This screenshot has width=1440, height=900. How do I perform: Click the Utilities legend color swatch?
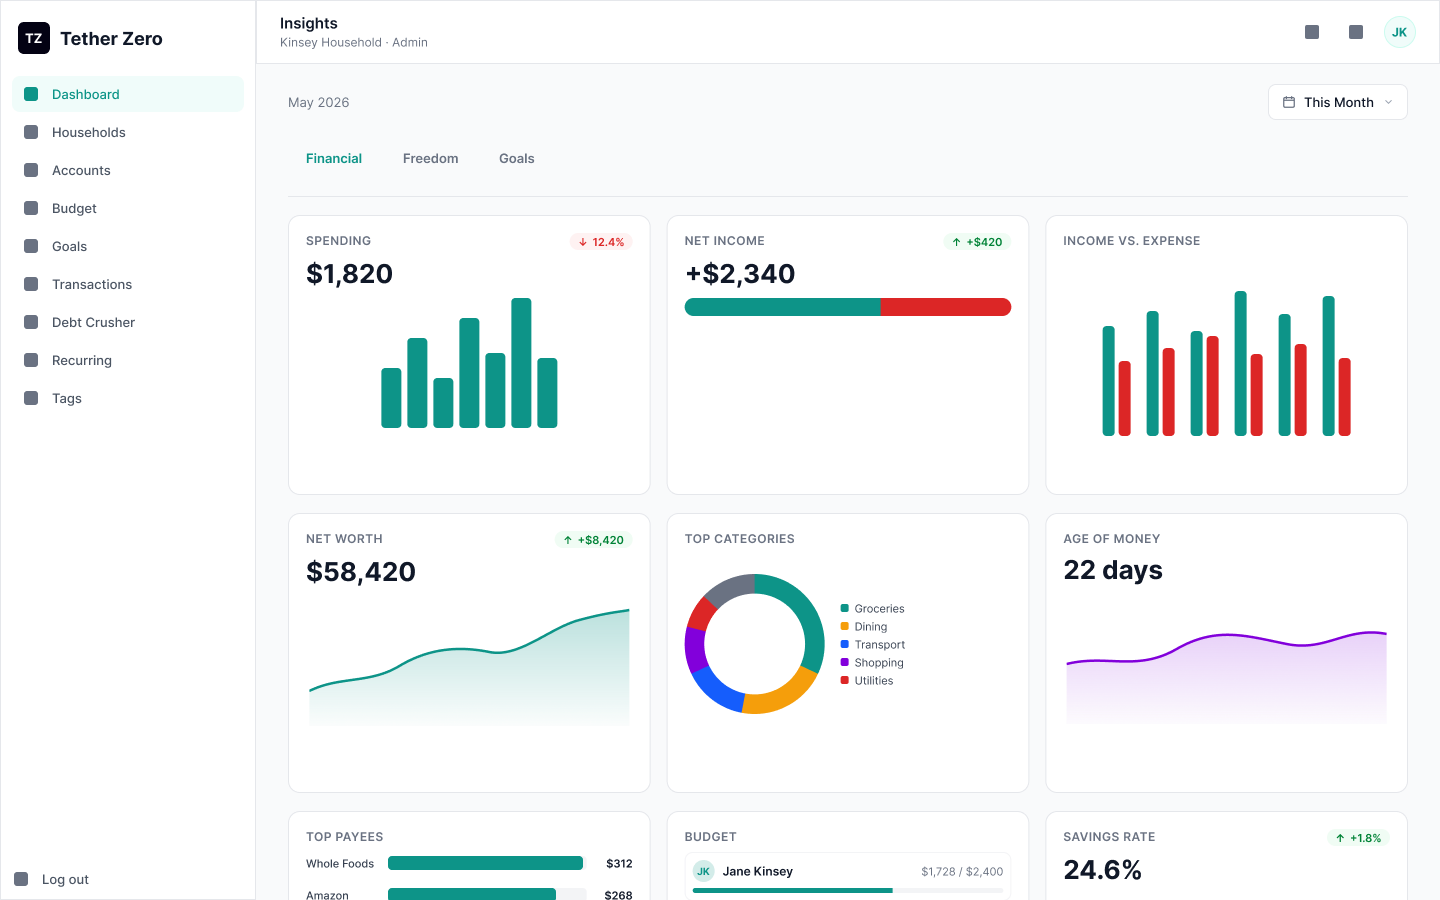[845, 680]
